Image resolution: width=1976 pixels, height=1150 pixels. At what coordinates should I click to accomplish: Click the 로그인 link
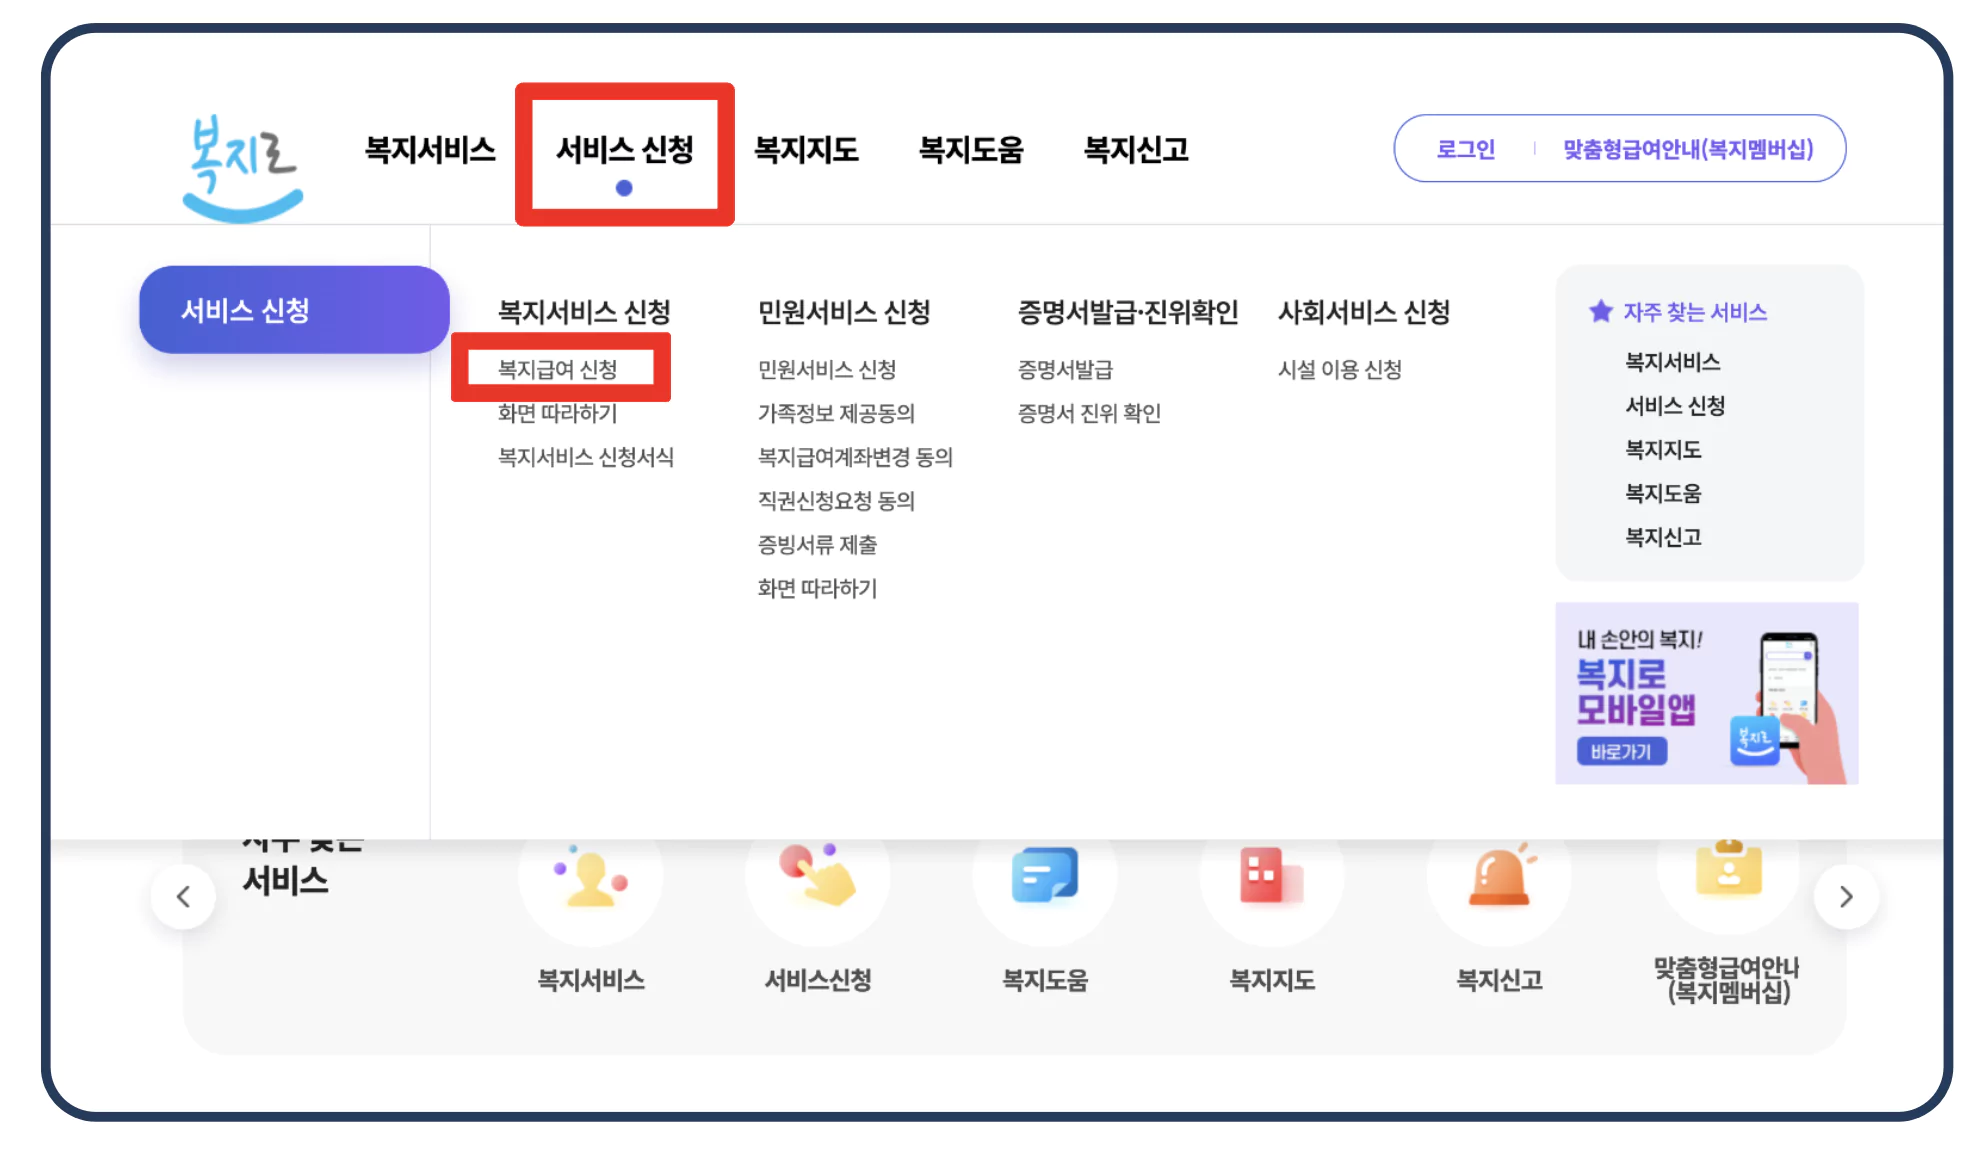click(x=1465, y=149)
